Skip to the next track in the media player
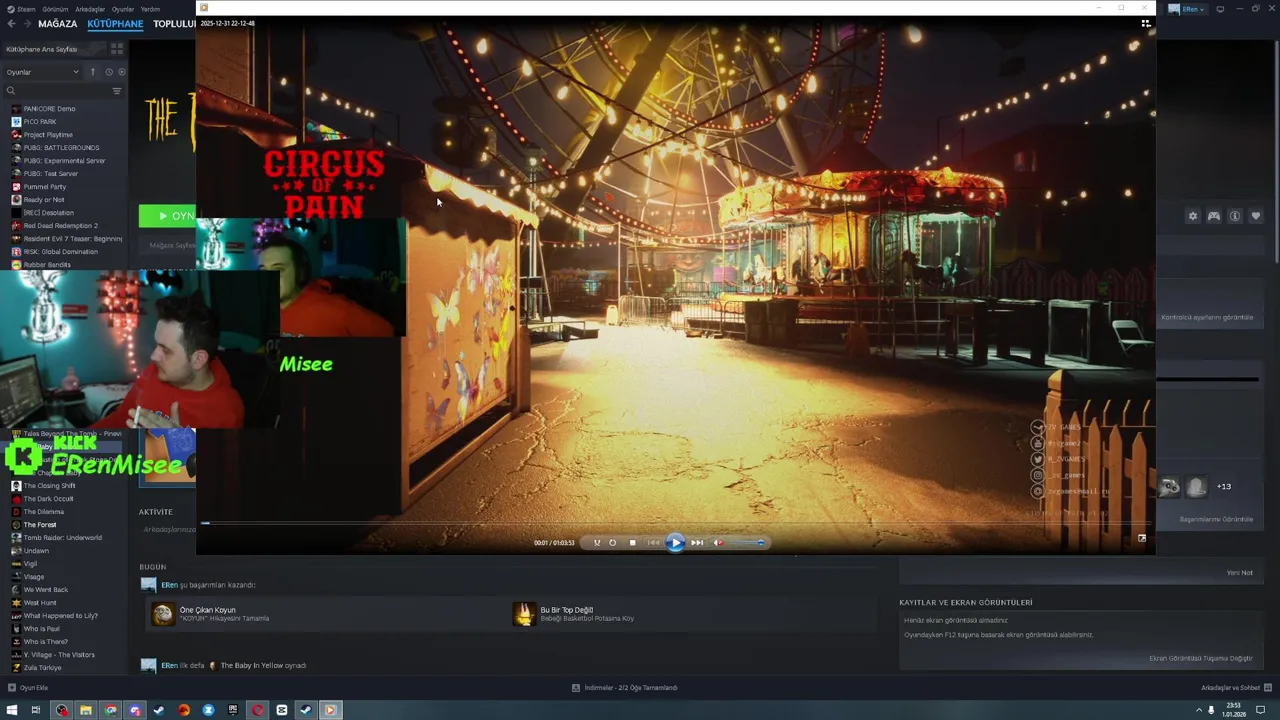This screenshot has width=1280, height=720. (x=697, y=542)
